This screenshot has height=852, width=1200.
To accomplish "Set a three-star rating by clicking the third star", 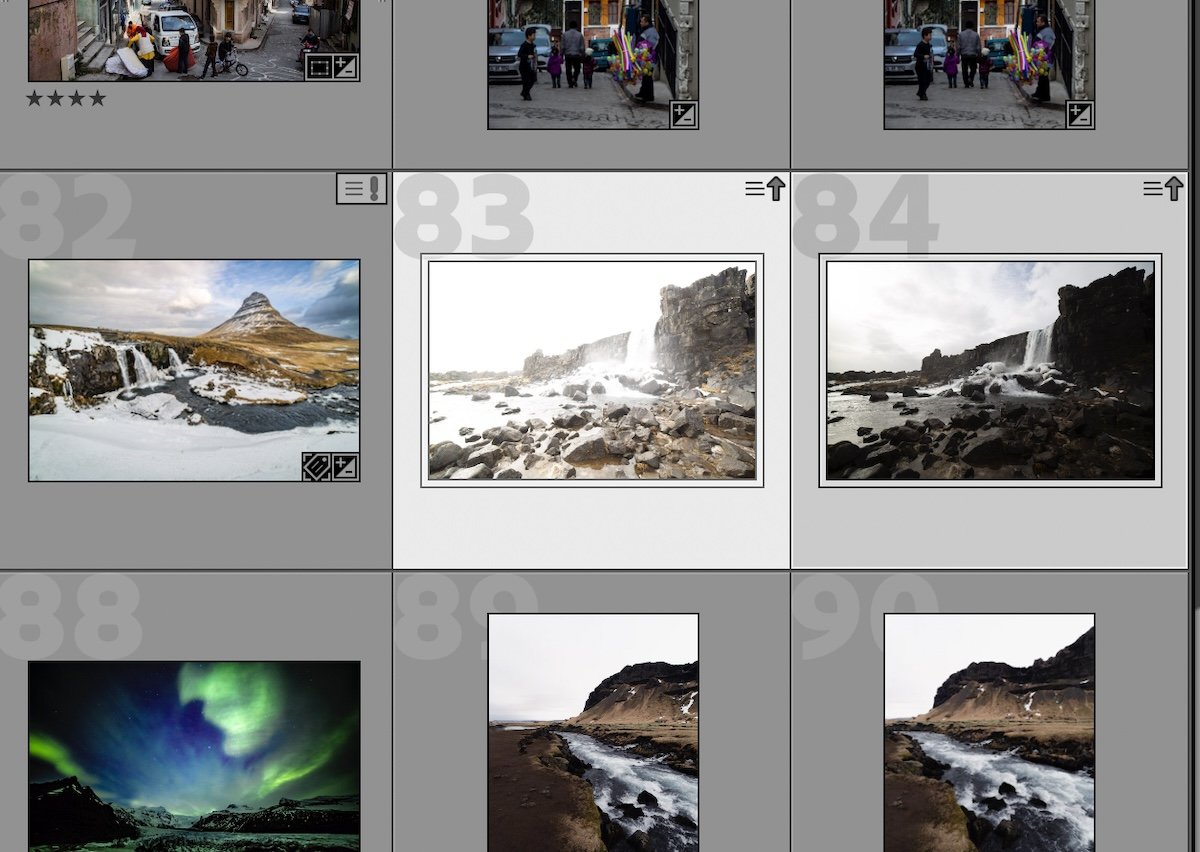I will point(76,98).
